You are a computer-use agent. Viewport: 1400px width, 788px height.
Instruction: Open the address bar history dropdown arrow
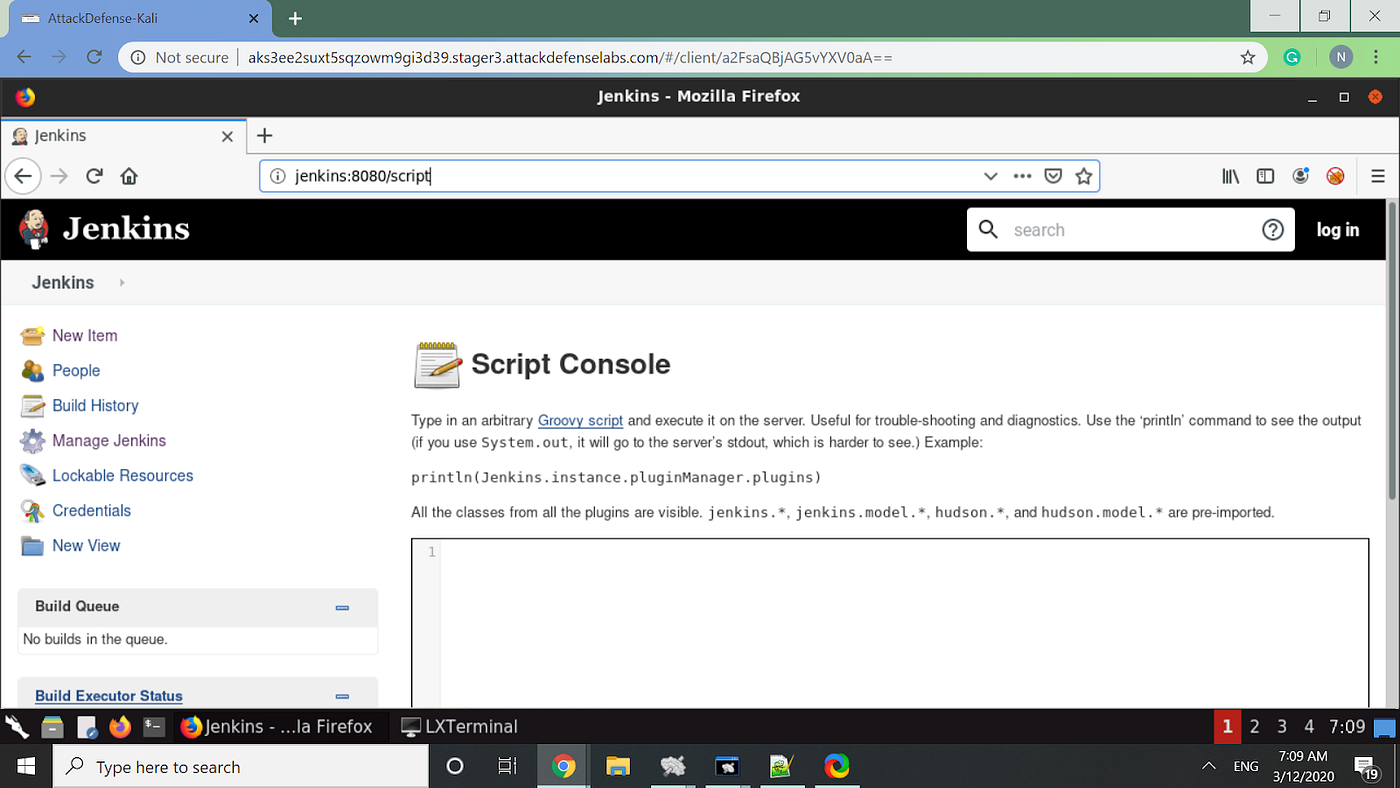990,175
